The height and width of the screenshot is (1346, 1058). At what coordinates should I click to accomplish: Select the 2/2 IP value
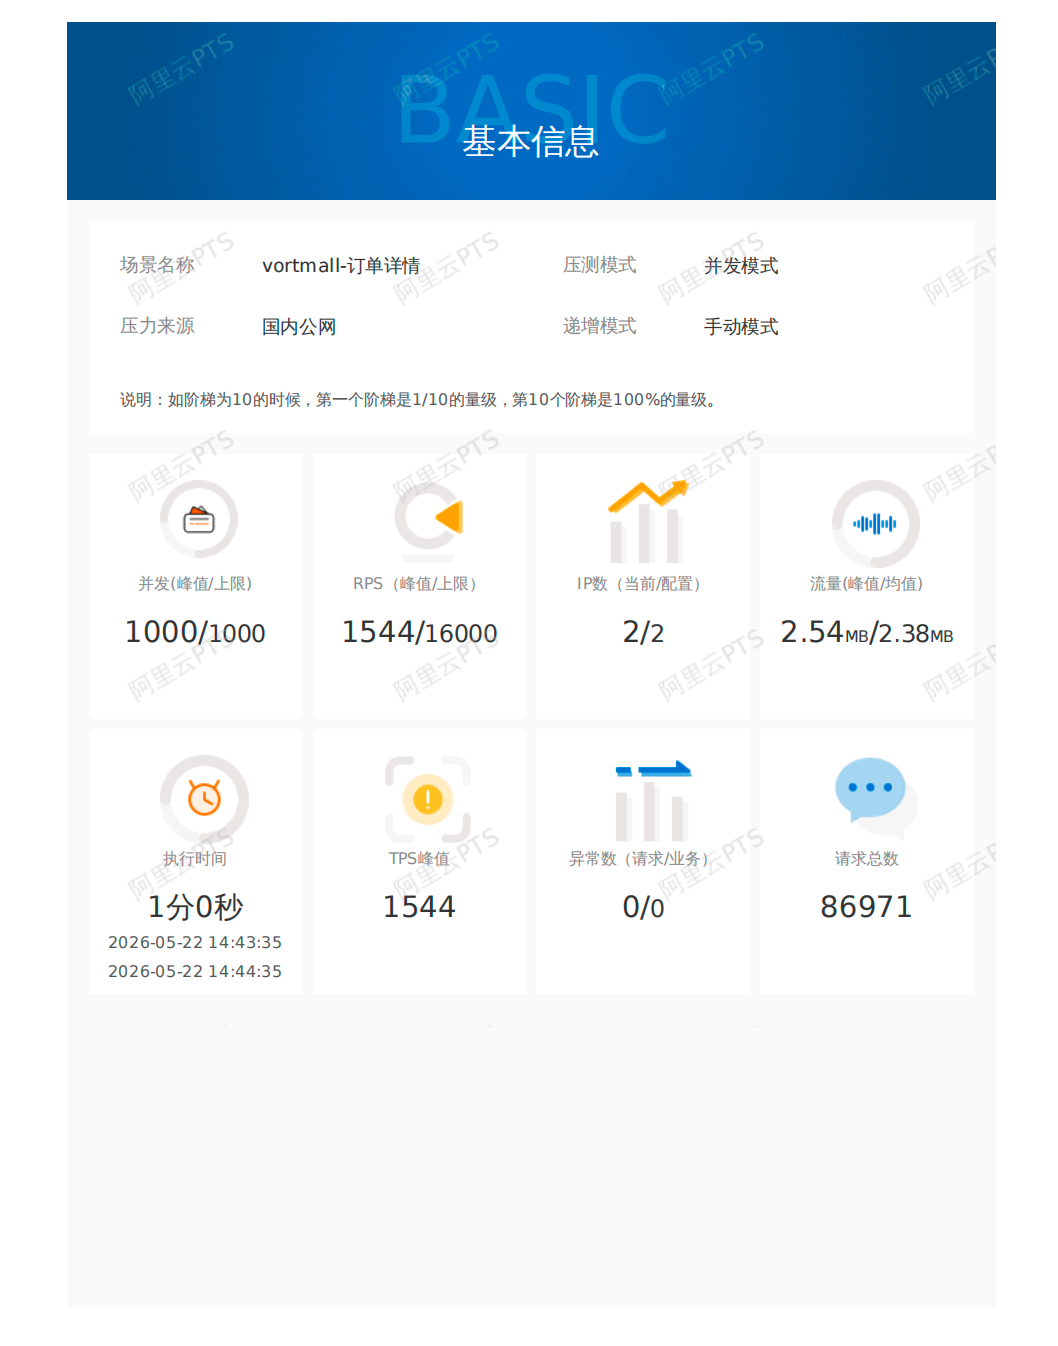click(643, 632)
